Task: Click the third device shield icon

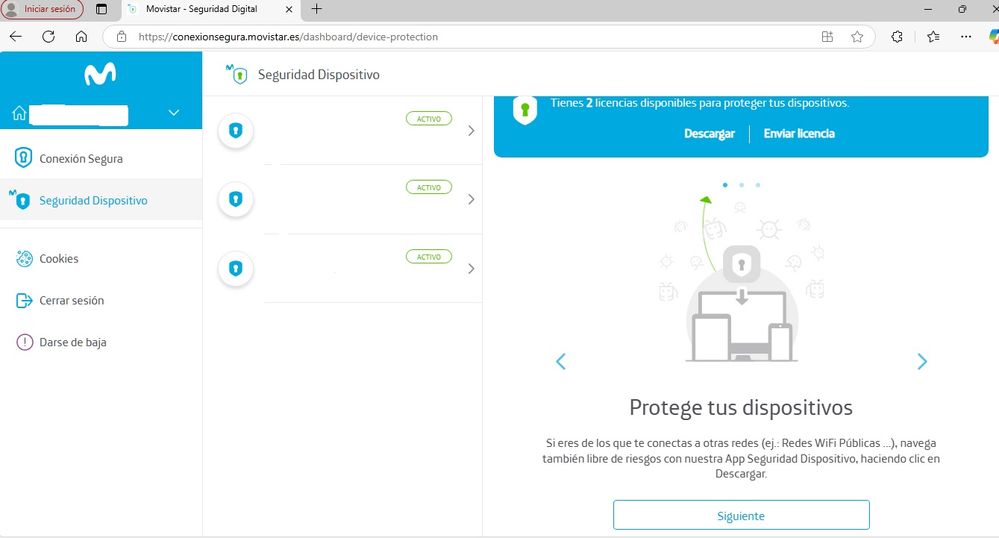Action: tap(235, 269)
